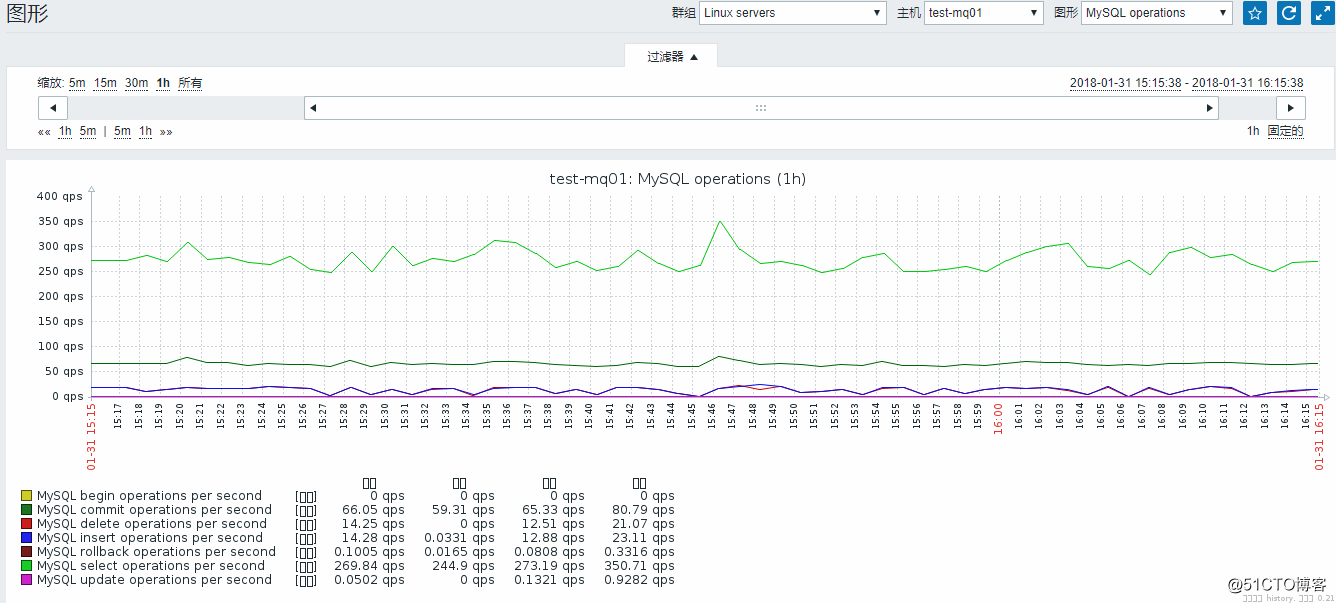Click bright green swatch for select operations
The image size is (1336, 603).
point(27,566)
